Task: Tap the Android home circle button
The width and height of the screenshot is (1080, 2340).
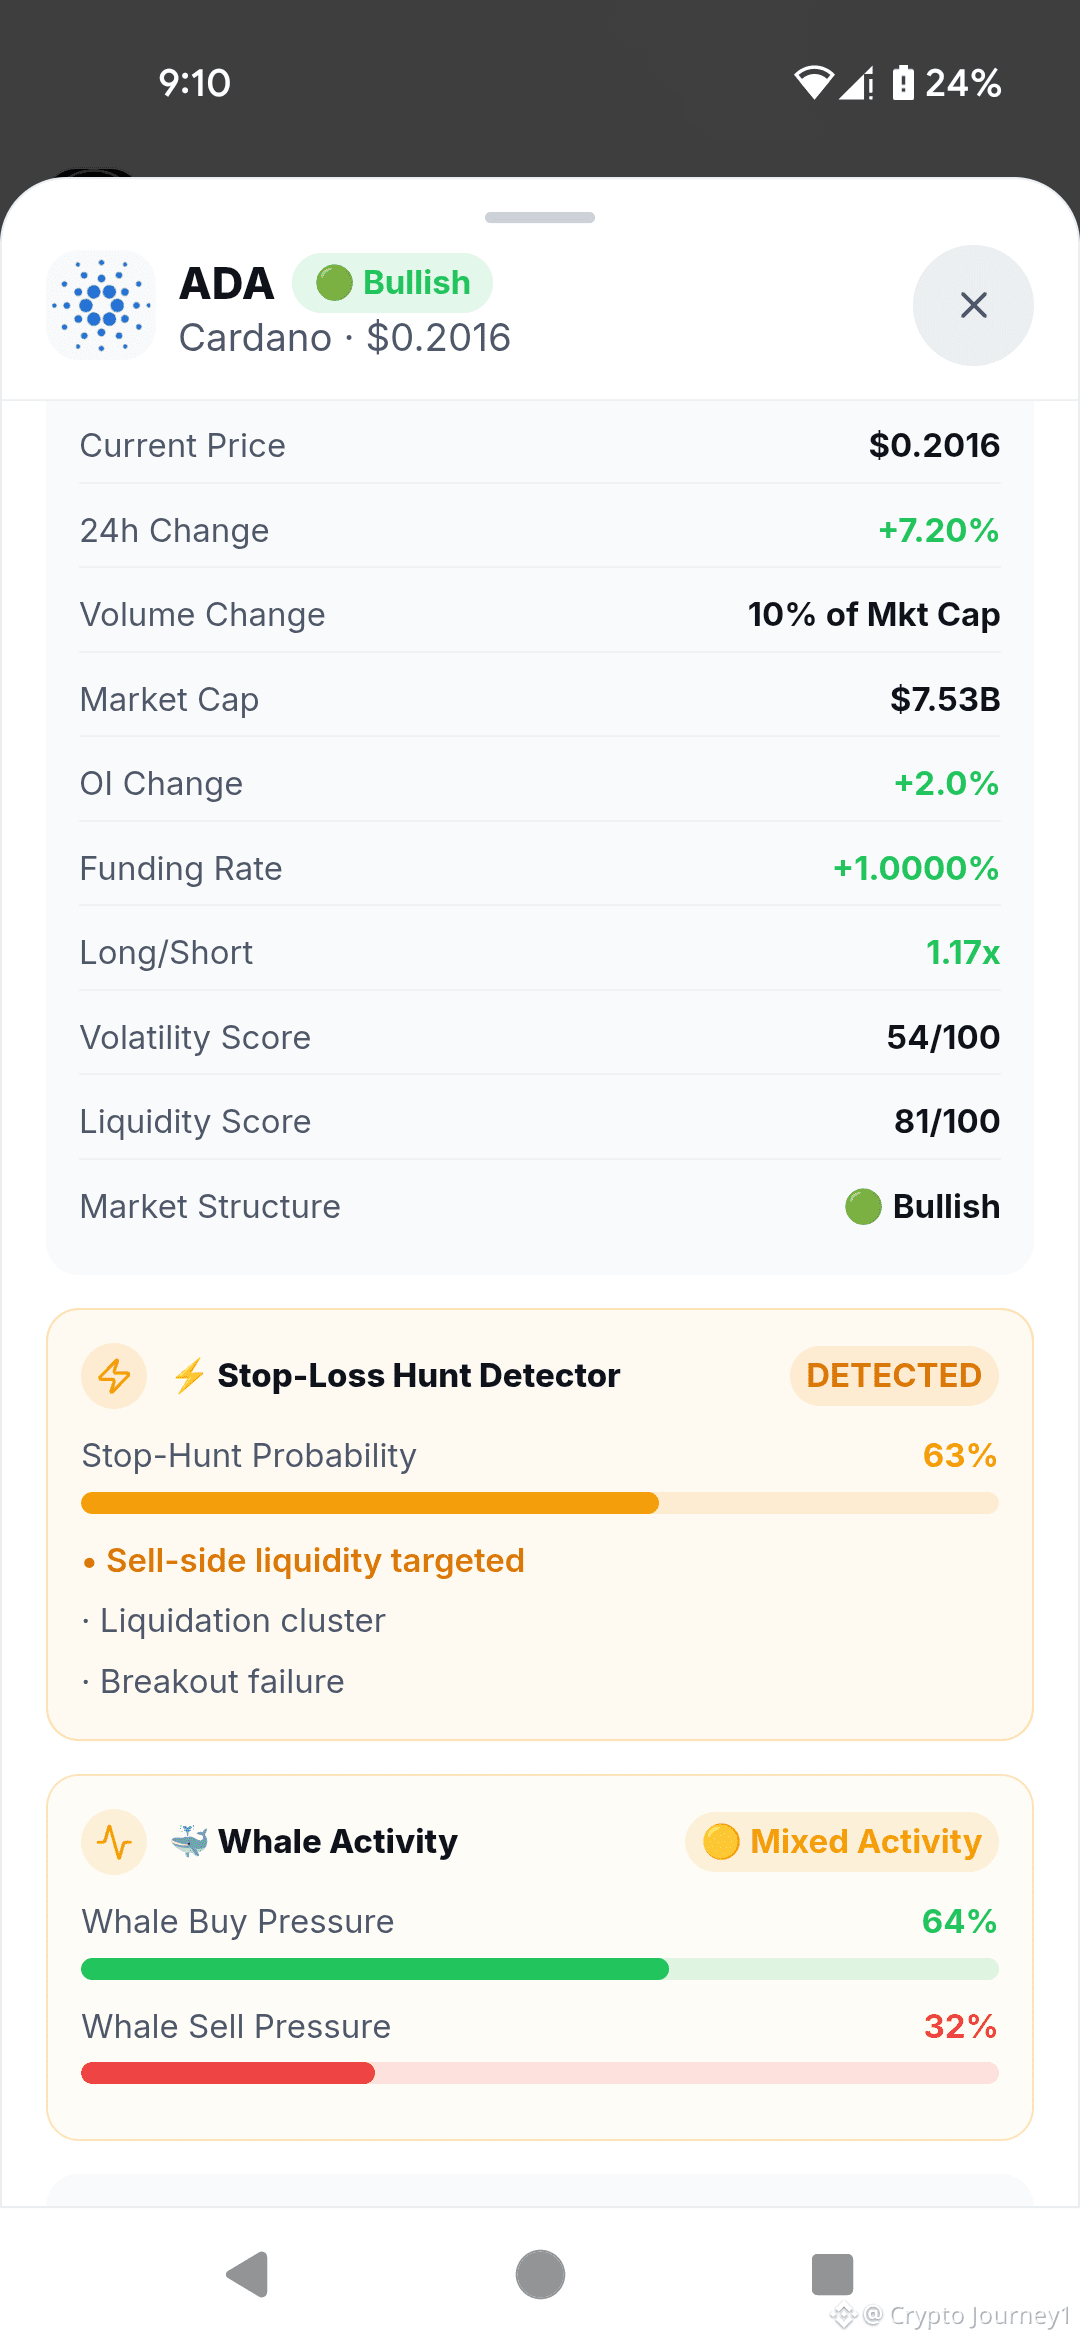Action: pos(540,2275)
